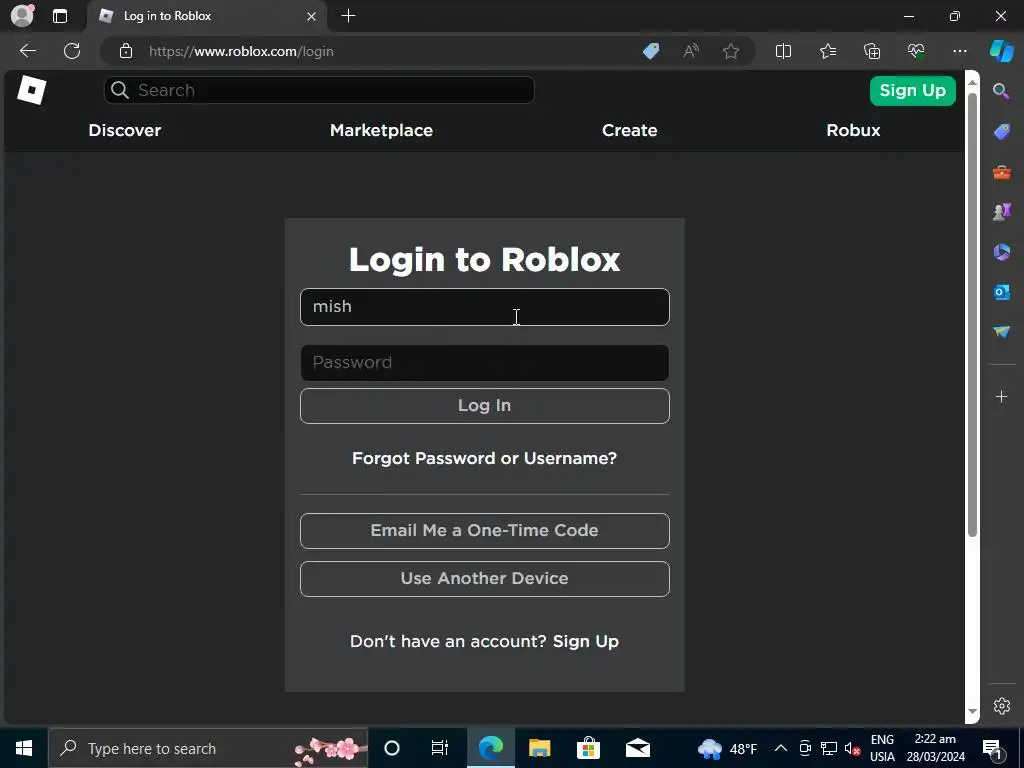Open the Robux menu item
Viewport: 1024px width, 768px height.
[x=854, y=130]
